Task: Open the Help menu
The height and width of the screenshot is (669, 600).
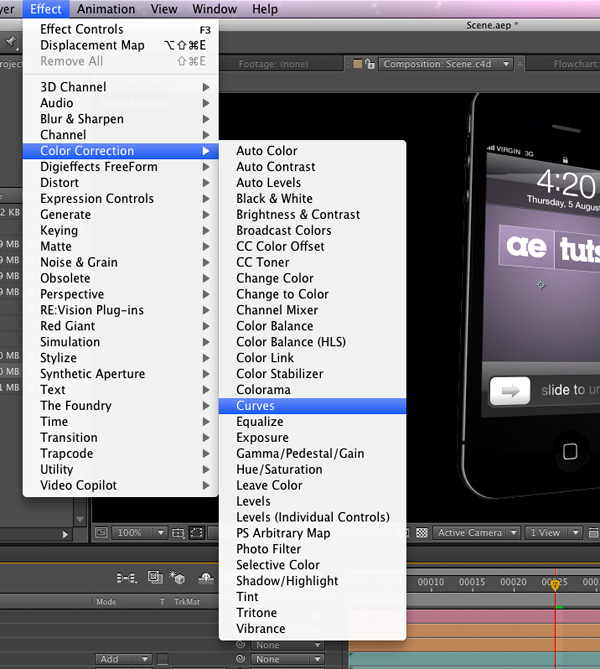Action: 265,9
